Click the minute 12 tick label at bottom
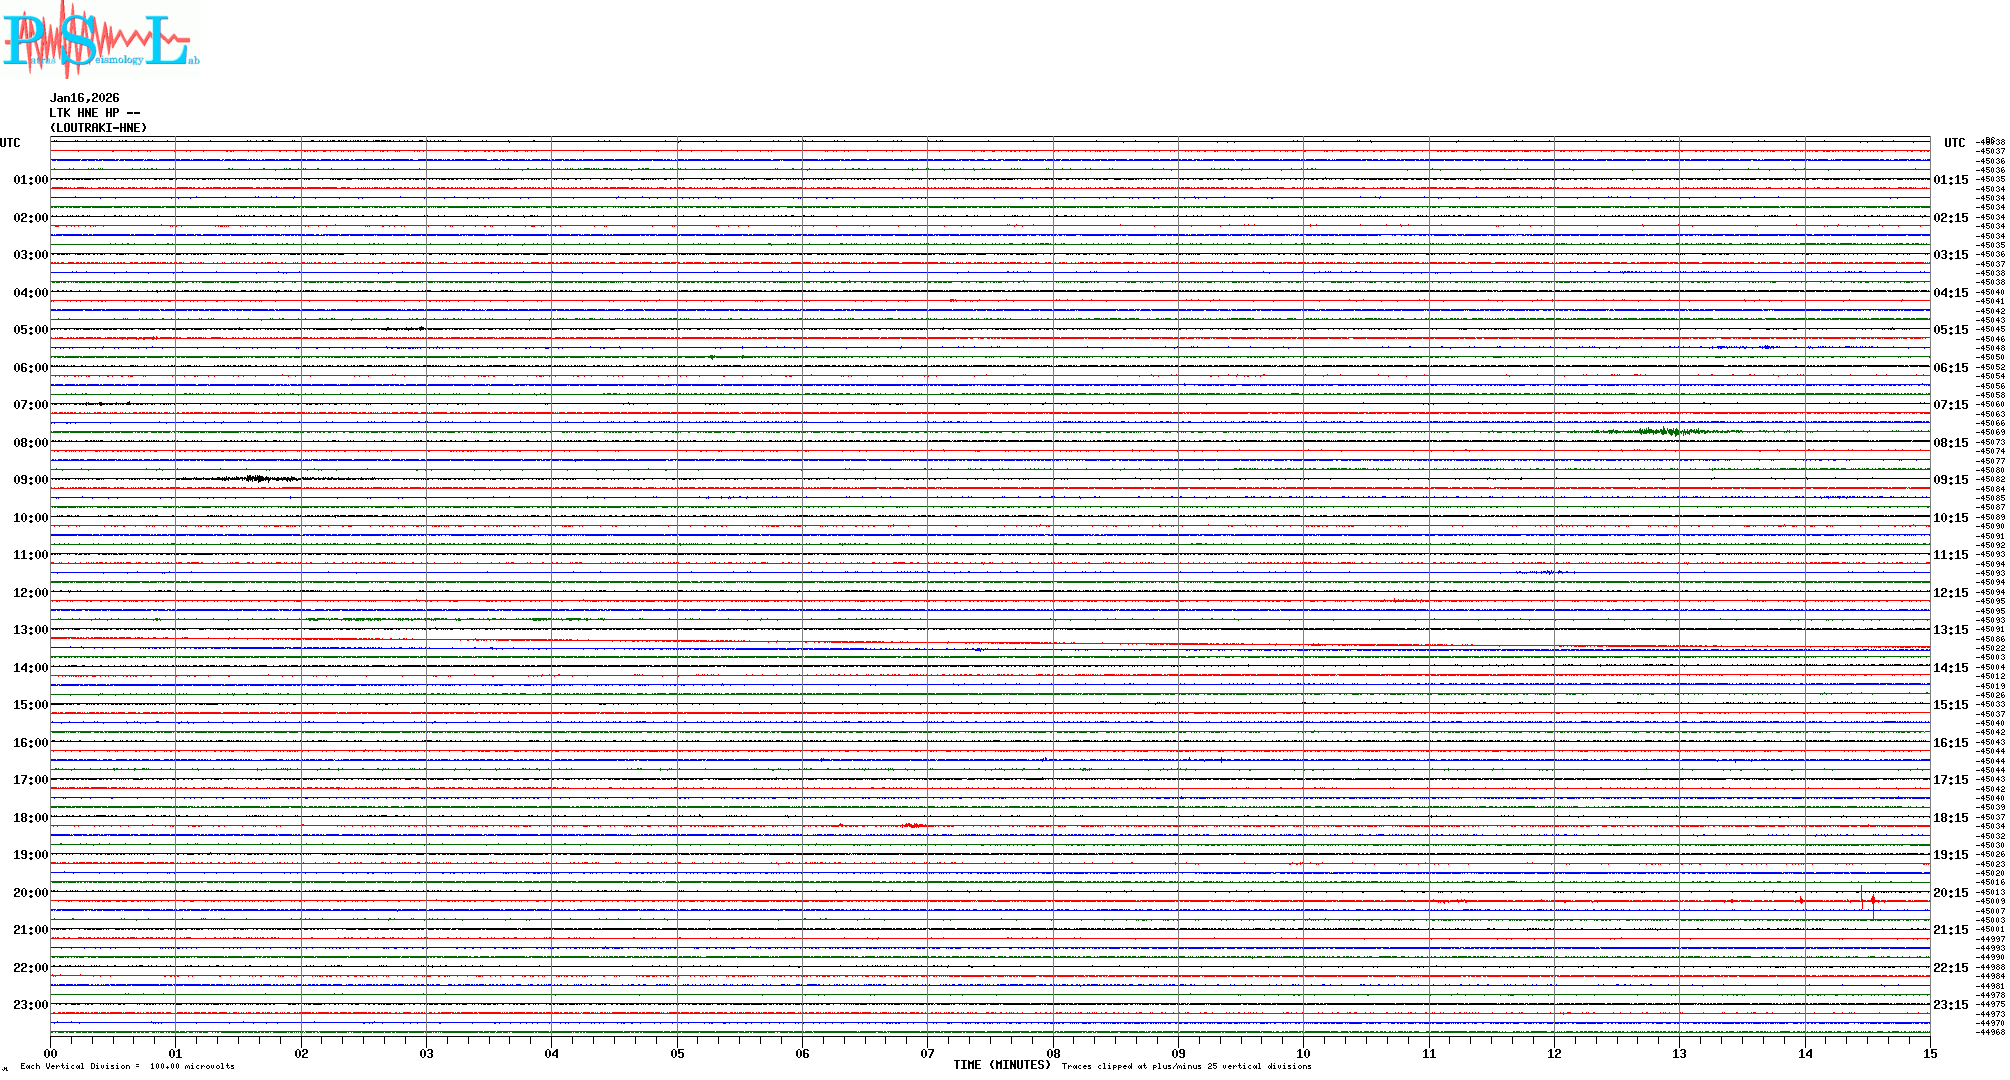2010x1080 pixels. point(1554,1053)
